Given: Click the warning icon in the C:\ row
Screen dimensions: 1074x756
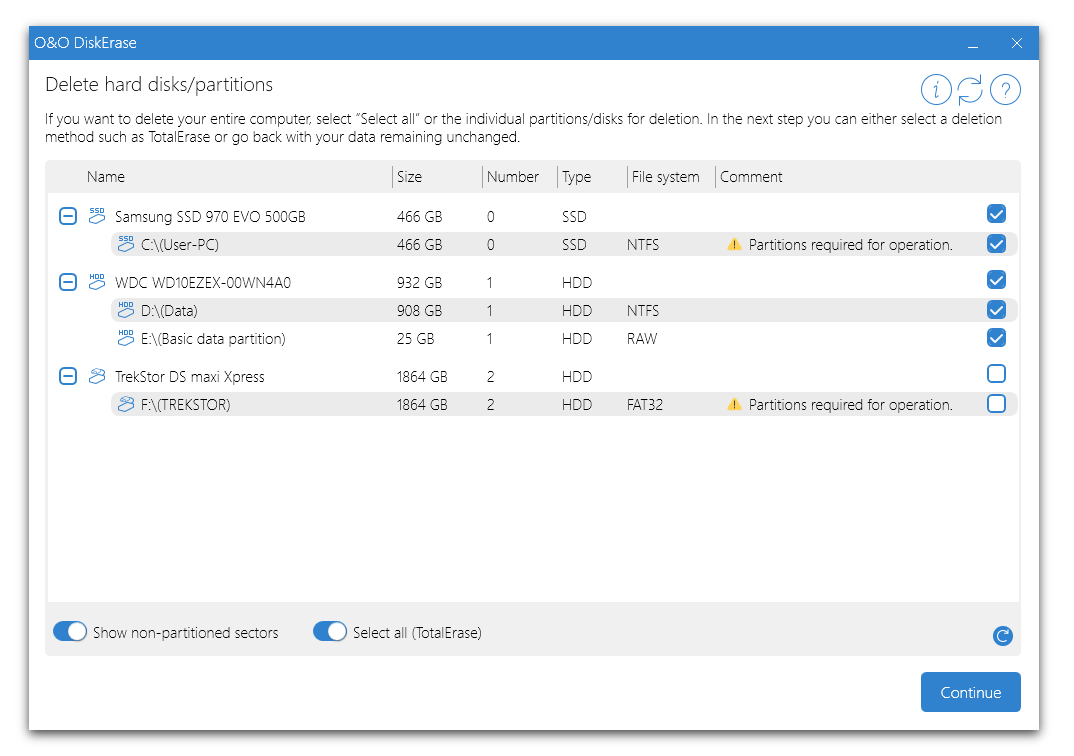Looking at the screenshot, I should (734, 244).
